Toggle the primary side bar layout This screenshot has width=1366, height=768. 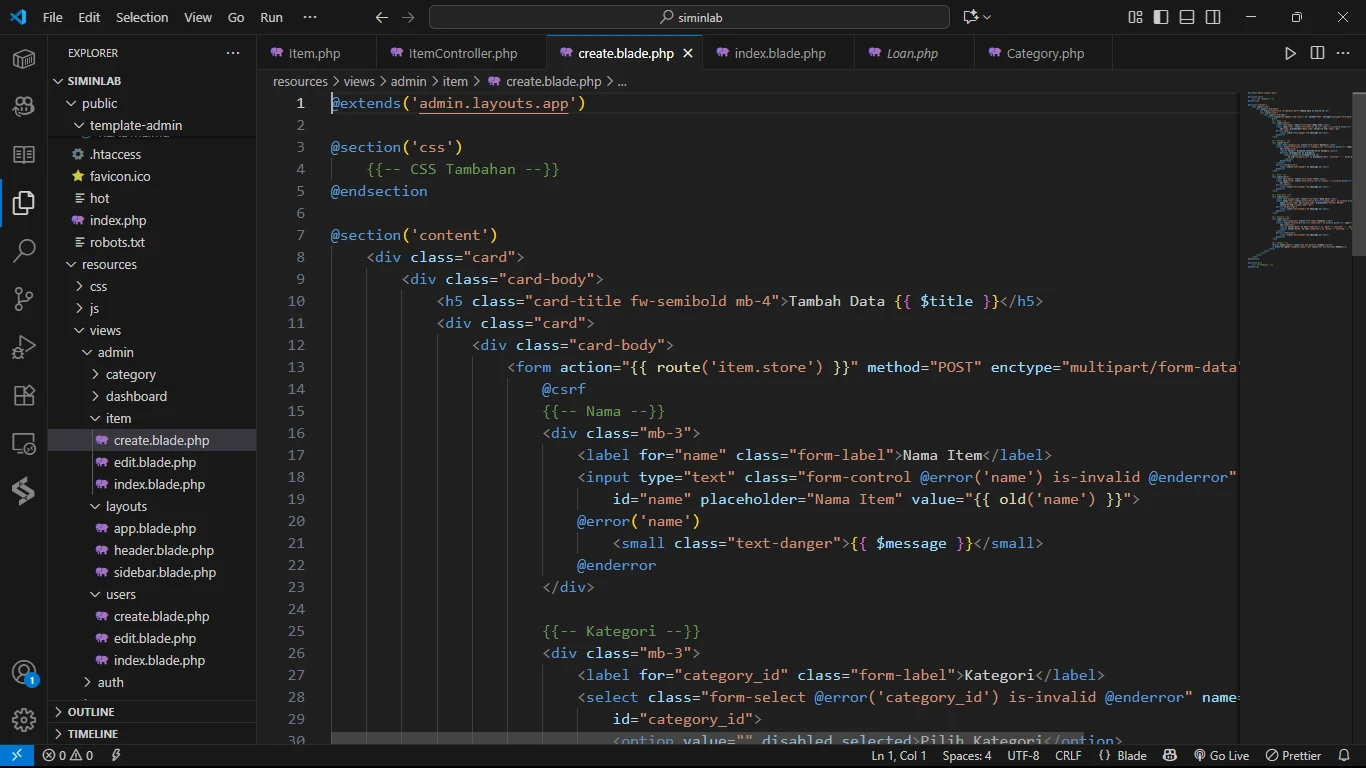[1161, 17]
